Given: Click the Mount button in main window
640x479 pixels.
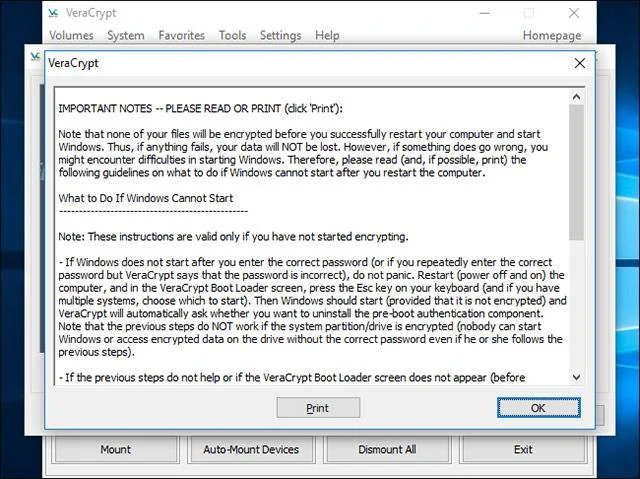Looking at the screenshot, I should click(116, 450).
